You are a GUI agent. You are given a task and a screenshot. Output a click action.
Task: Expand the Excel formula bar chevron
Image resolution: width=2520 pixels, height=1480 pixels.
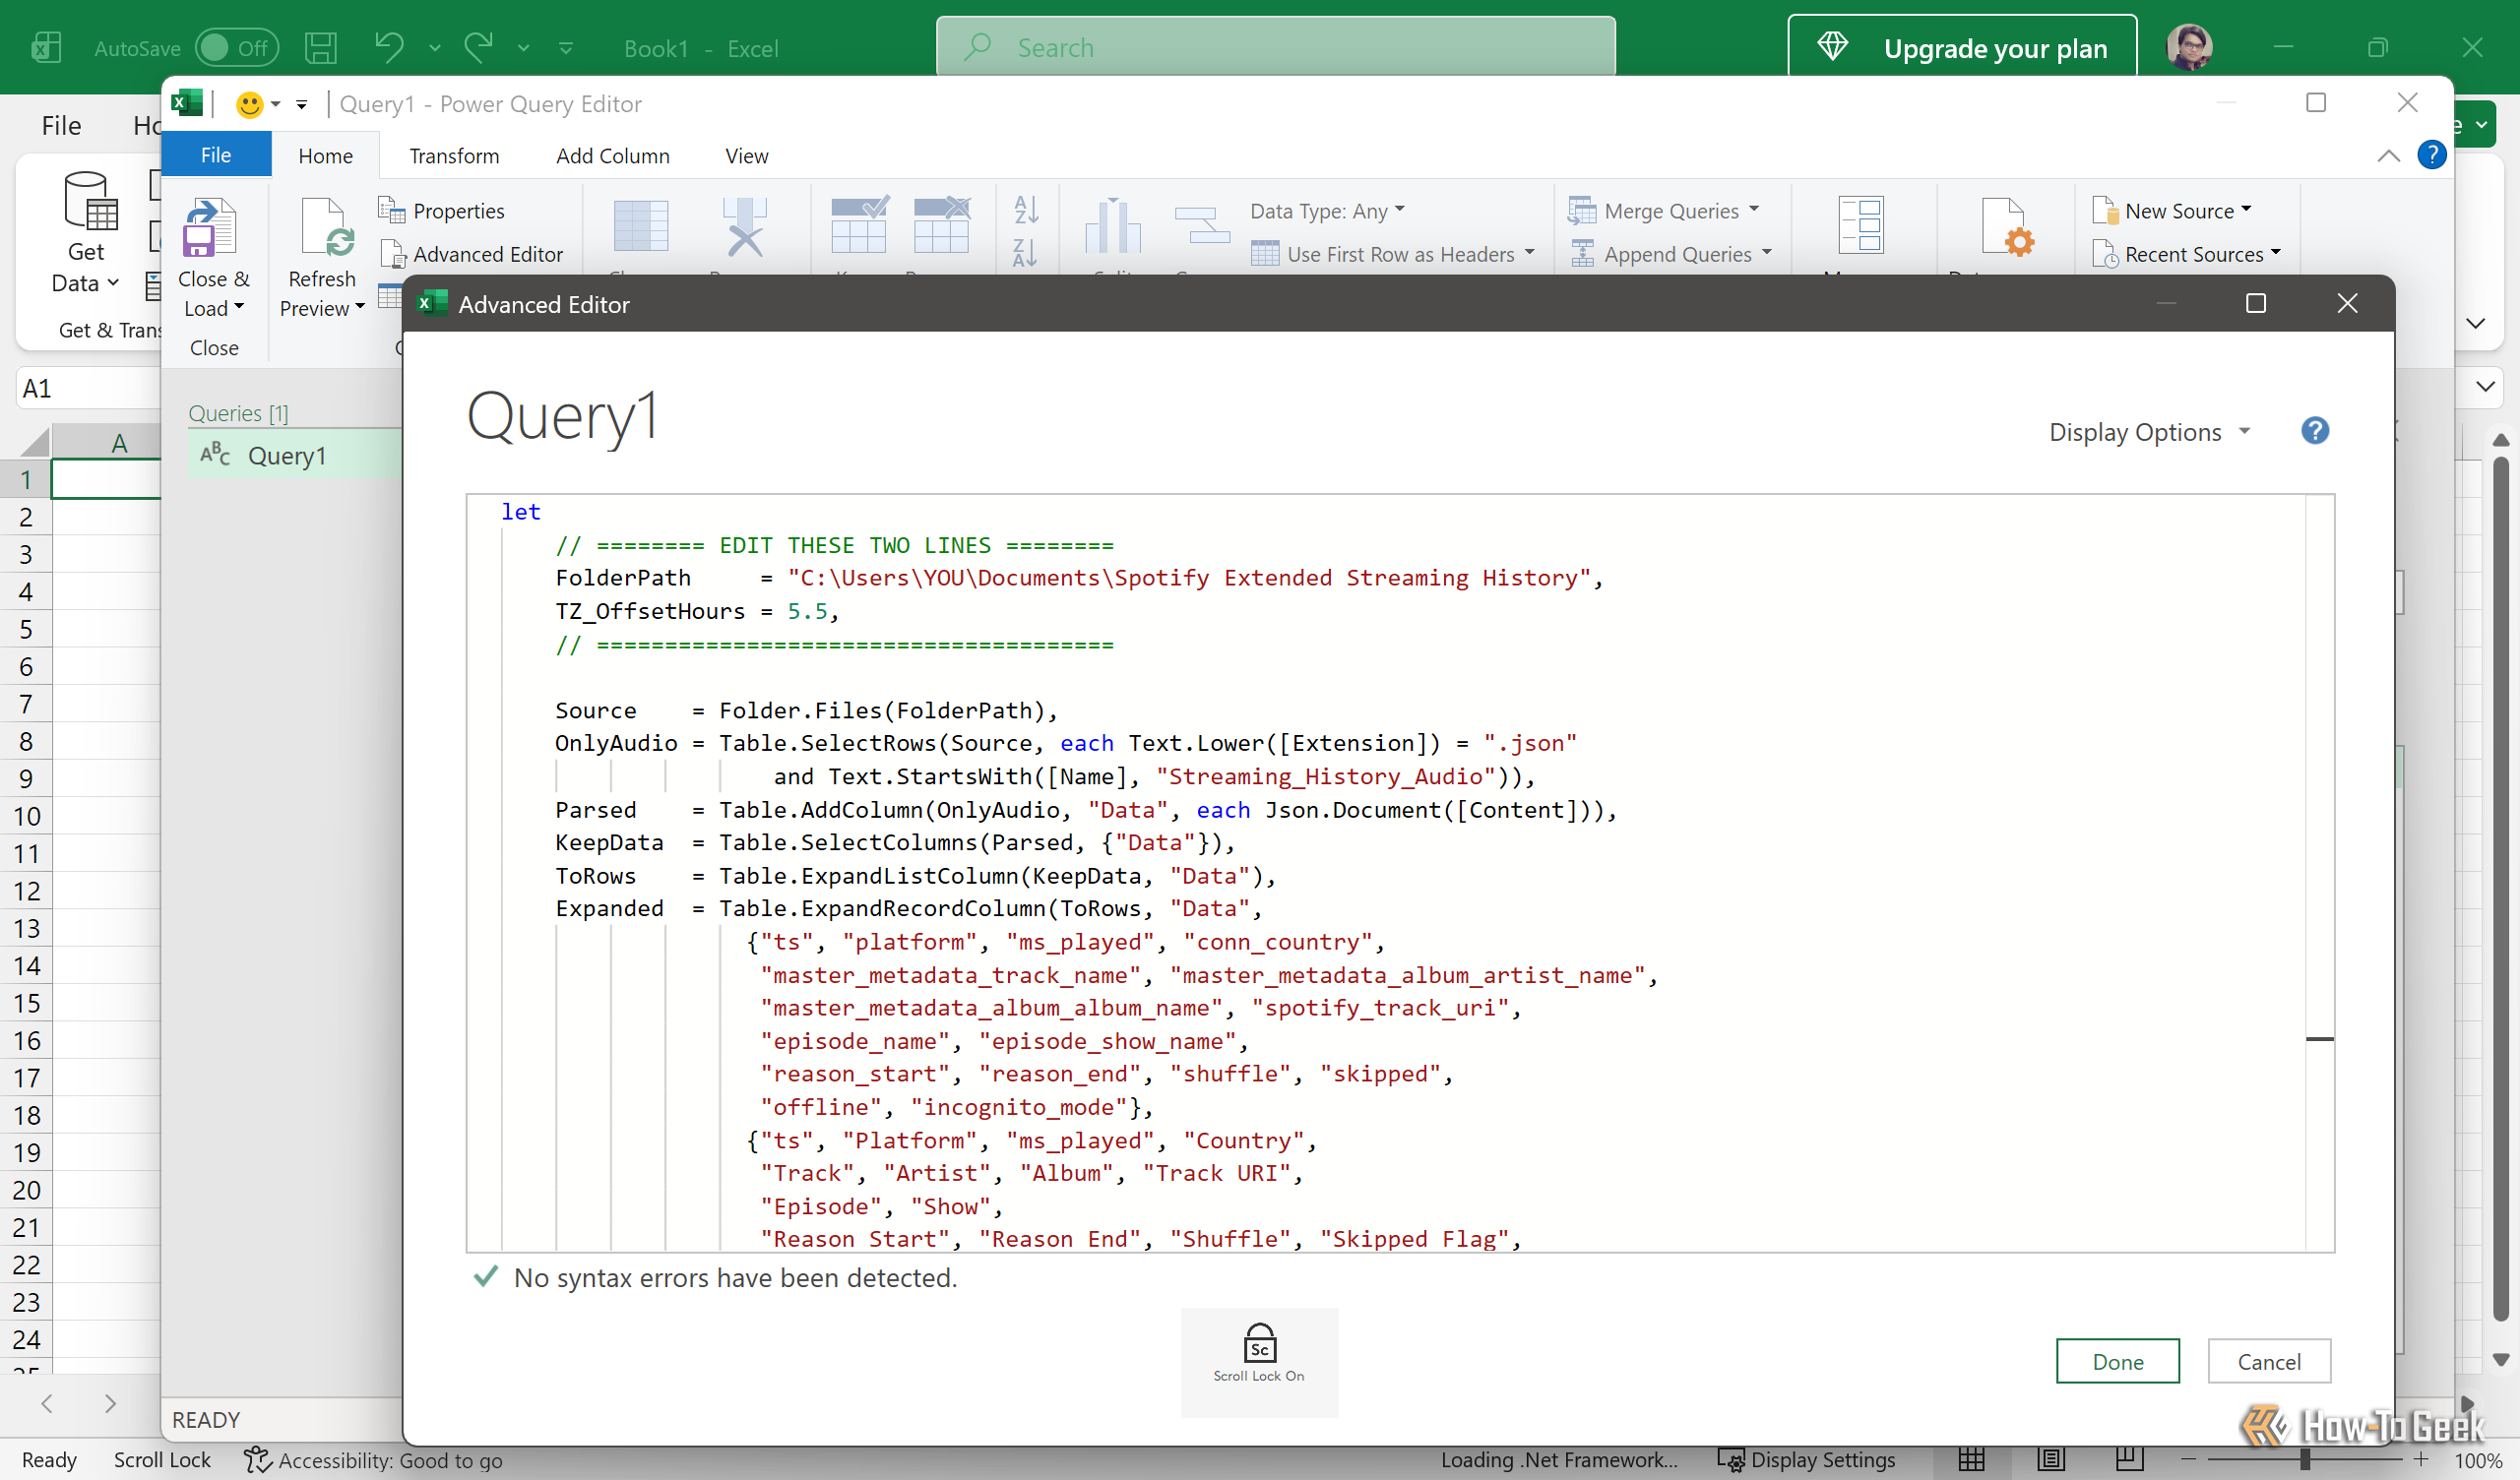[2485, 387]
